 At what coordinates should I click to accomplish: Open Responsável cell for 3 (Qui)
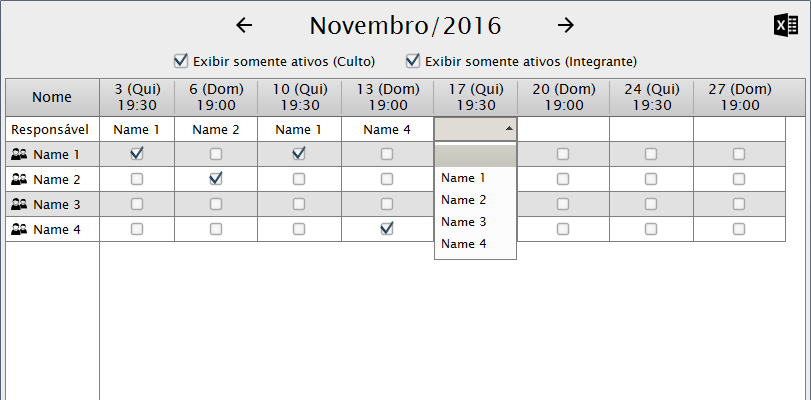(x=137, y=129)
